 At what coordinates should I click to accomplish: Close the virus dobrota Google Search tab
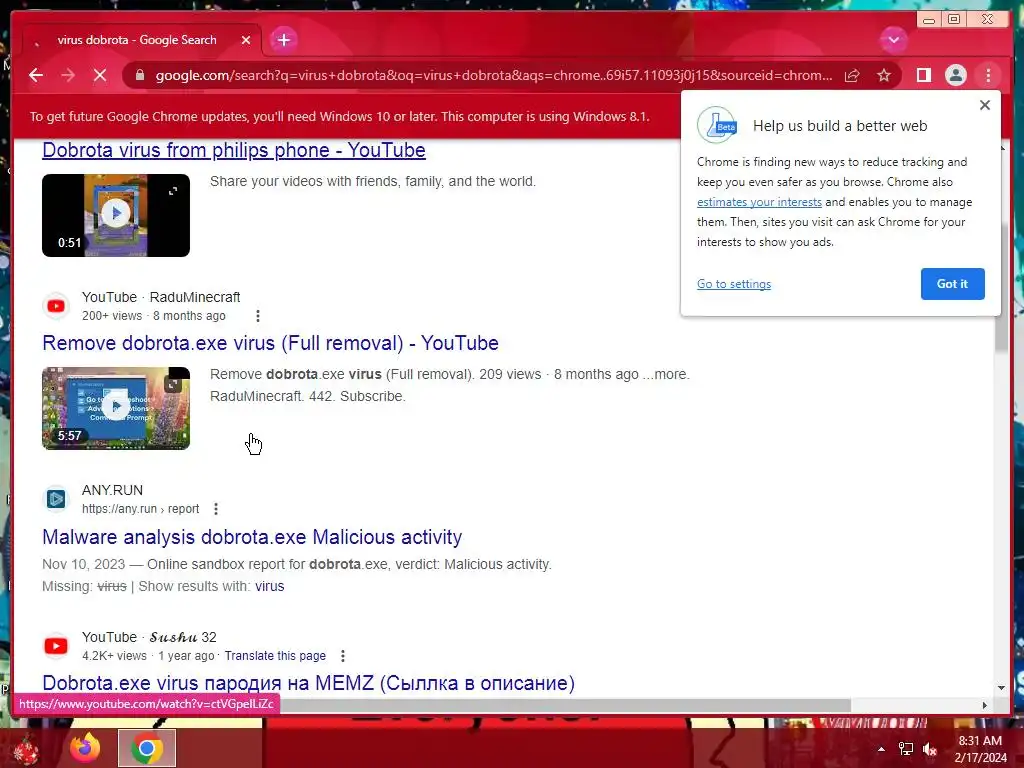coord(246,40)
